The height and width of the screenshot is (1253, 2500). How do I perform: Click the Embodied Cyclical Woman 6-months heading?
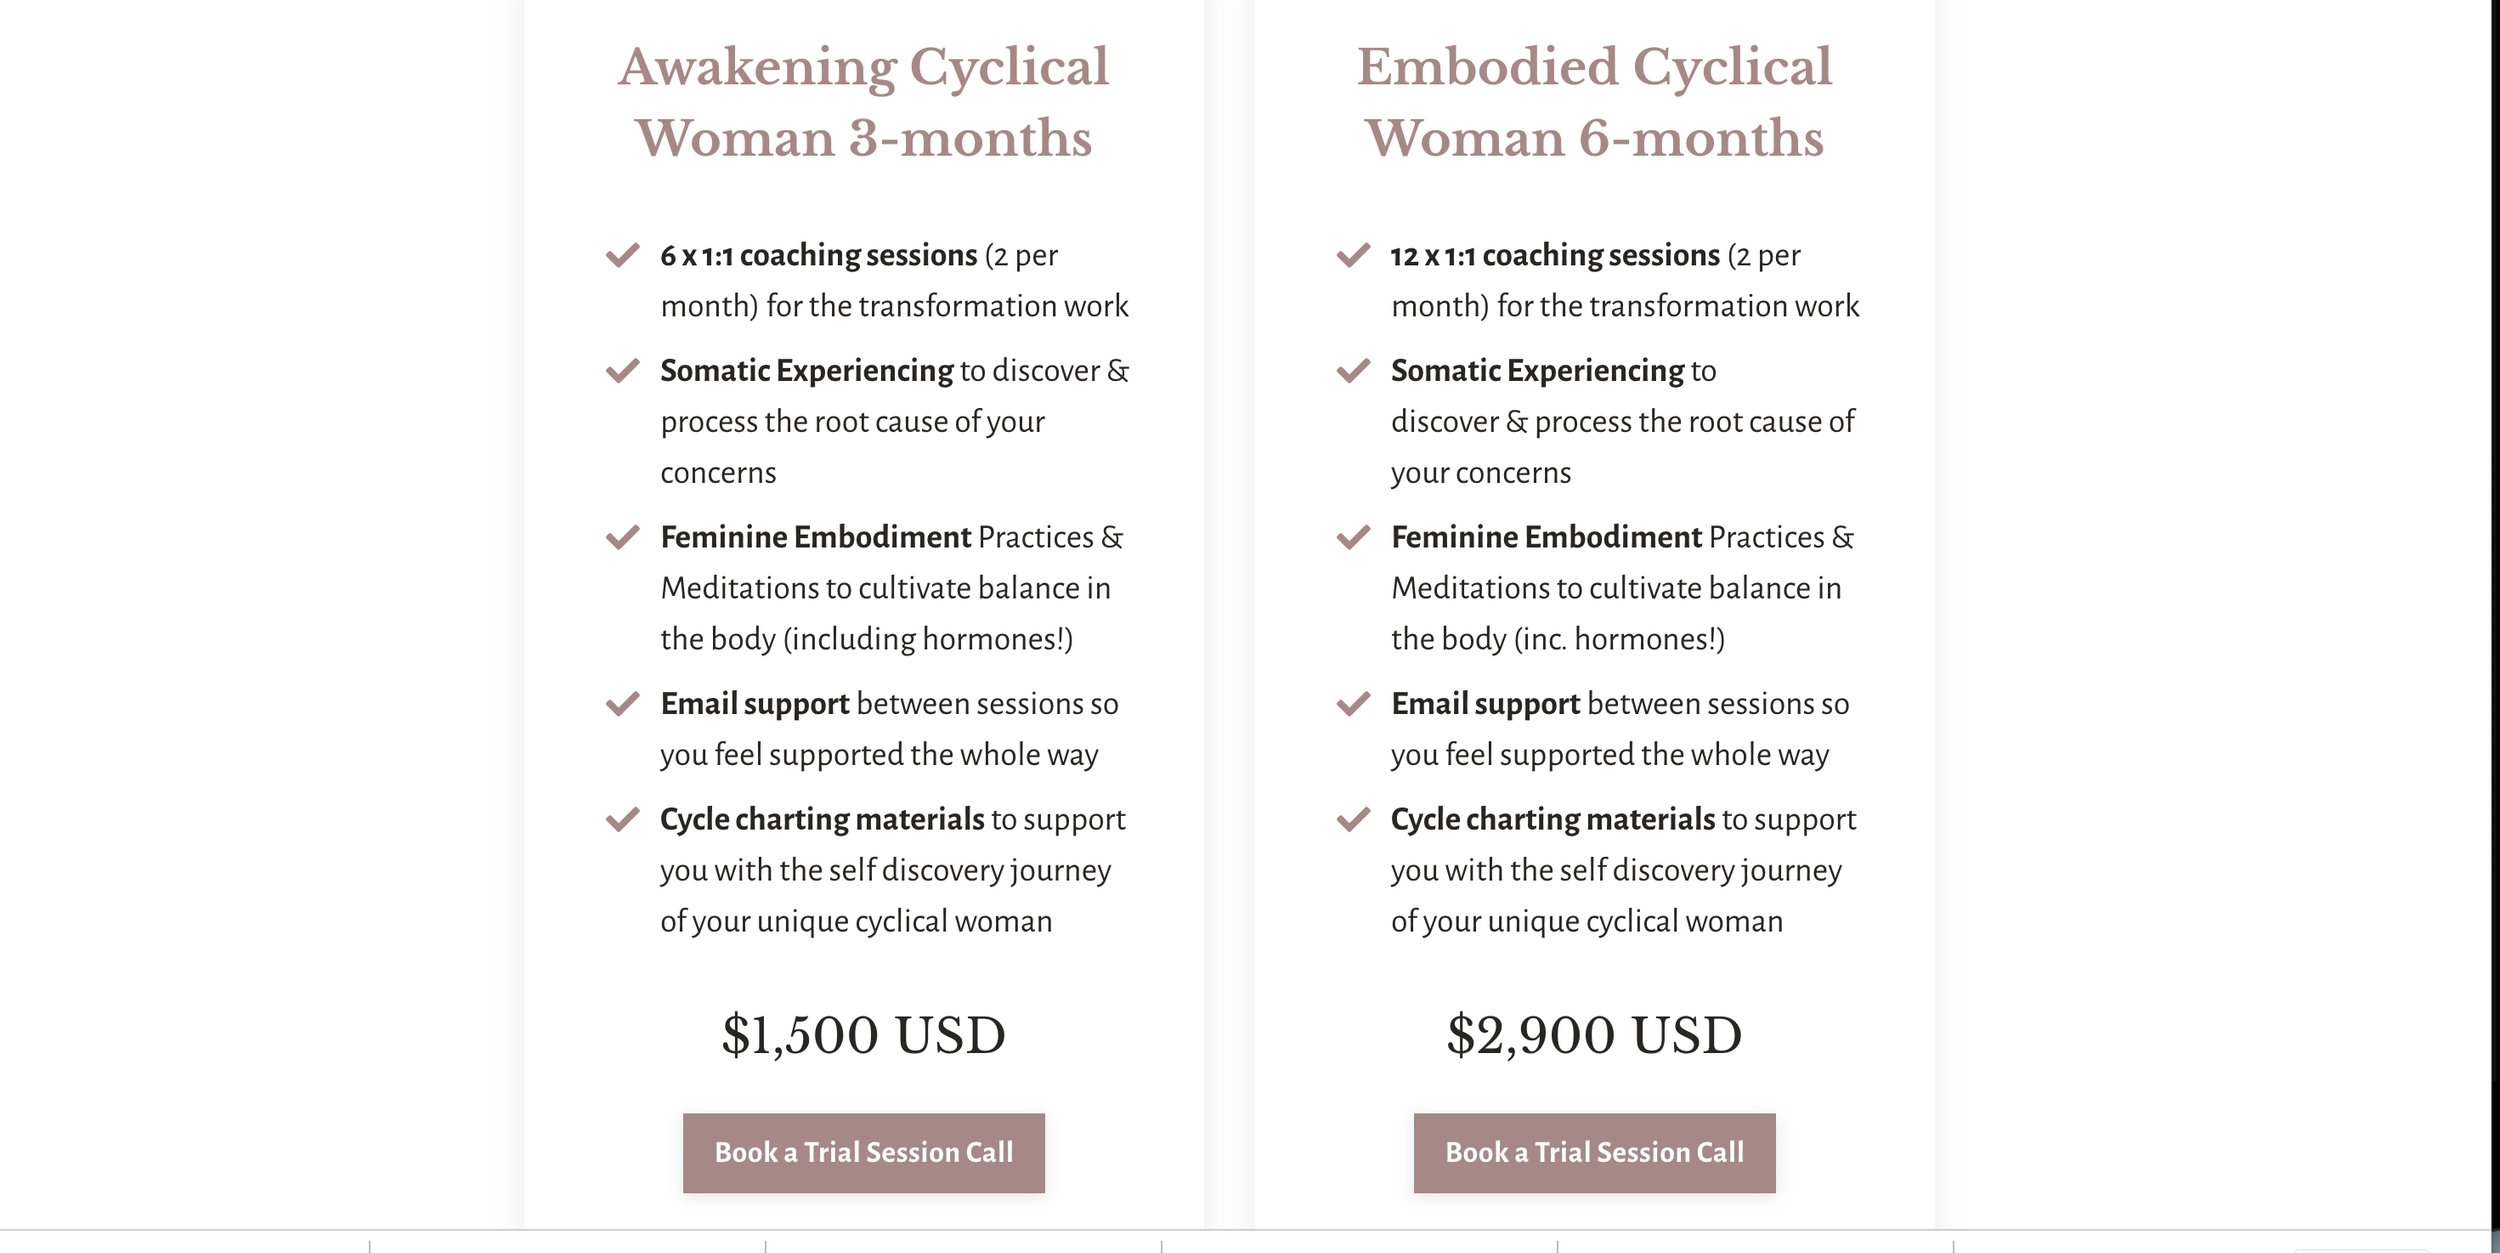[x=1594, y=102]
